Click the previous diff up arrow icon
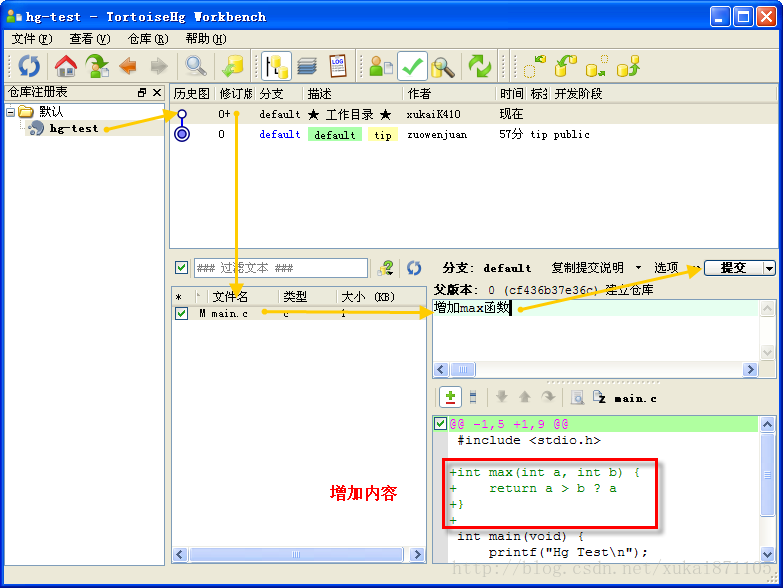The width and height of the screenshot is (783, 588). point(524,397)
